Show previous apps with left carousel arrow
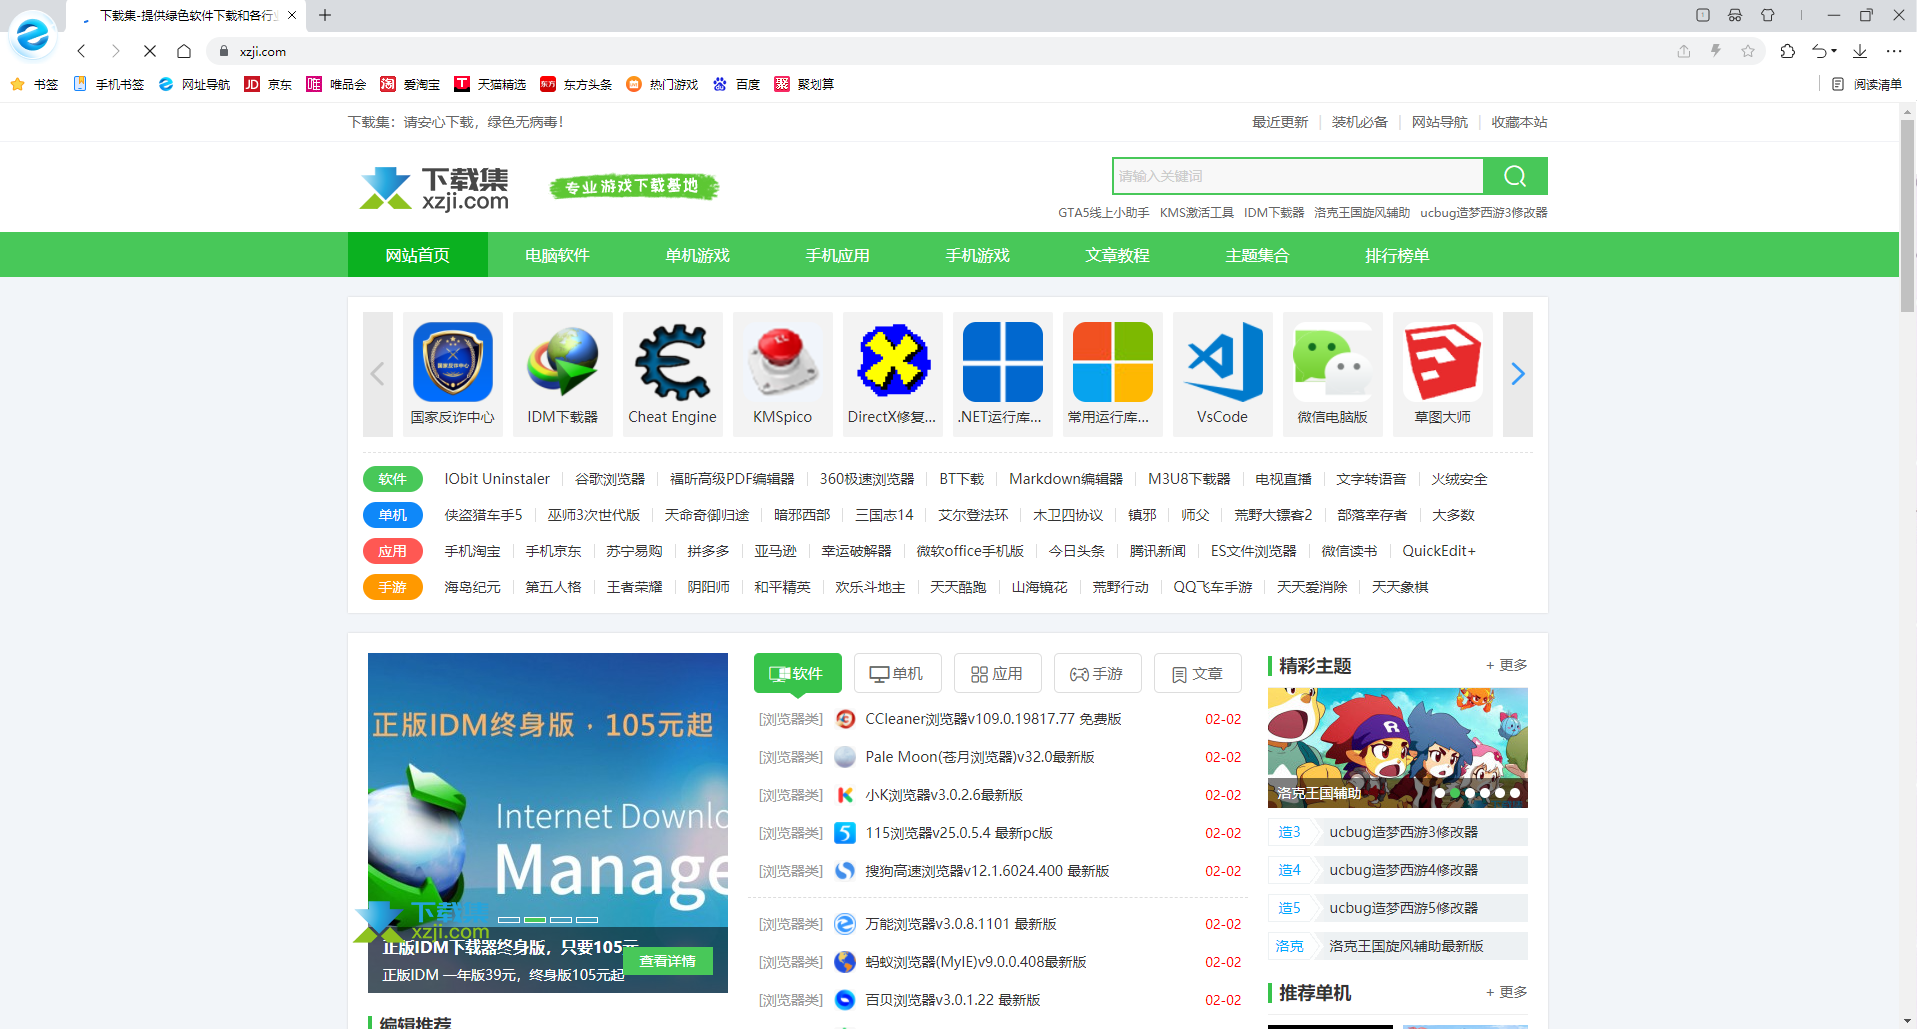1917x1029 pixels. click(378, 374)
